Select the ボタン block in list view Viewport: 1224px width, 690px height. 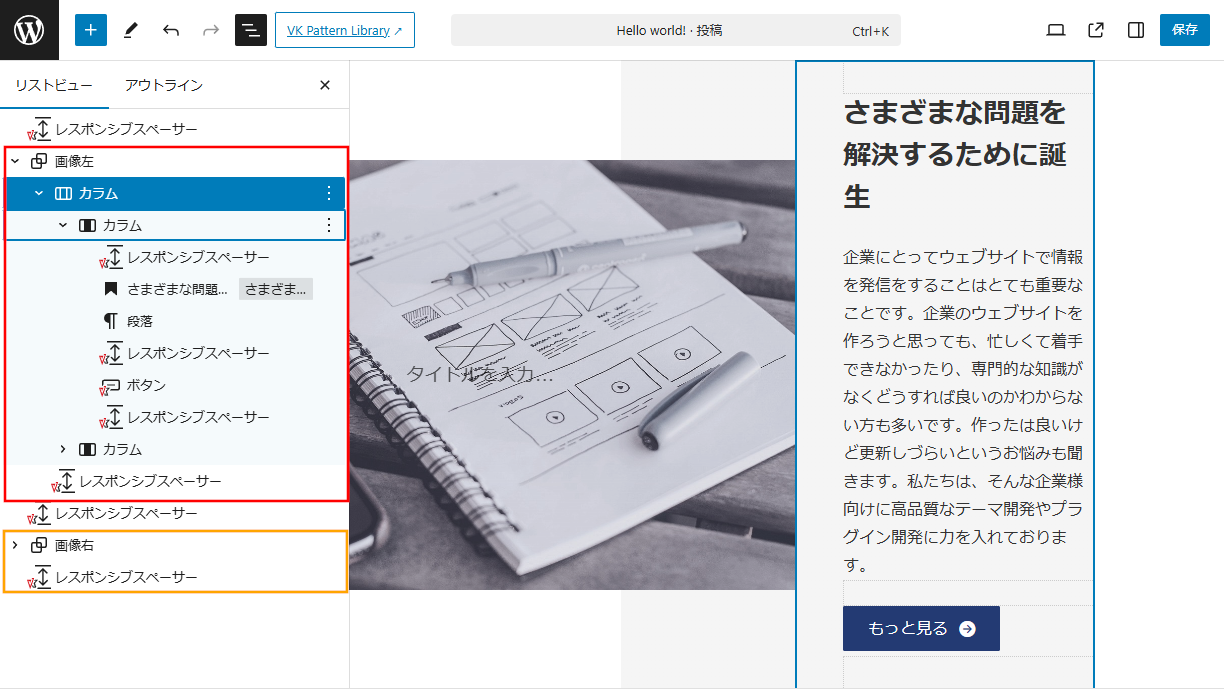pos(146,385)
